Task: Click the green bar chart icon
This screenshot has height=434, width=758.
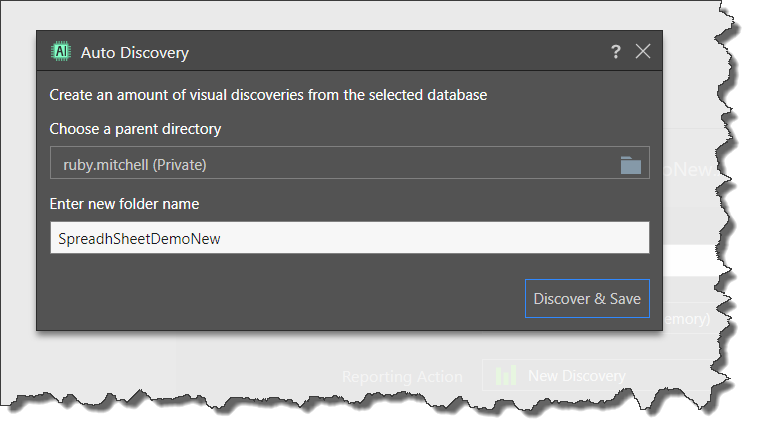Action: pyautogui.click(x=506, y=375)
